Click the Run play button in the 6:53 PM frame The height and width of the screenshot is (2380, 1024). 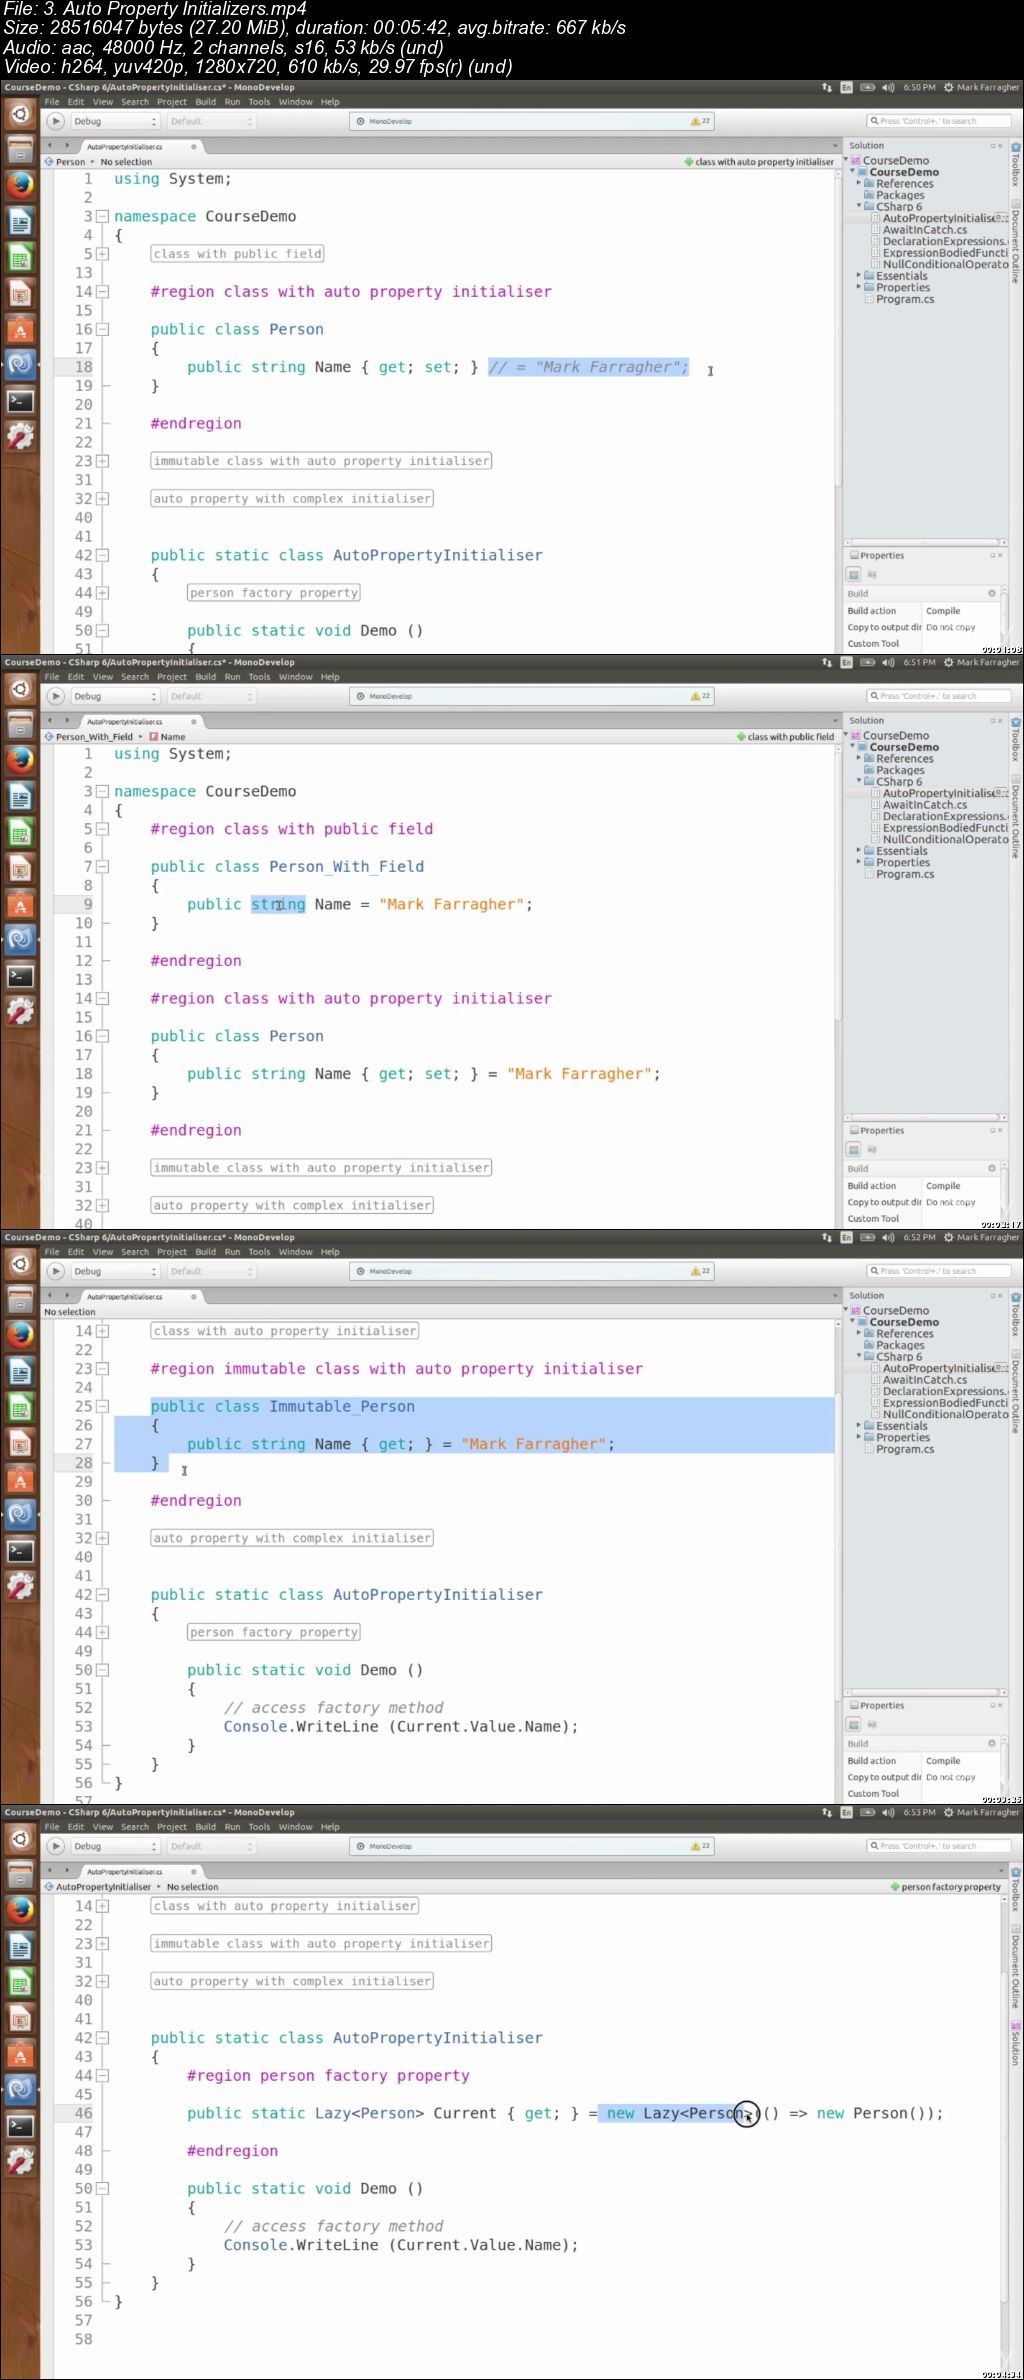tap(56, 1846)
